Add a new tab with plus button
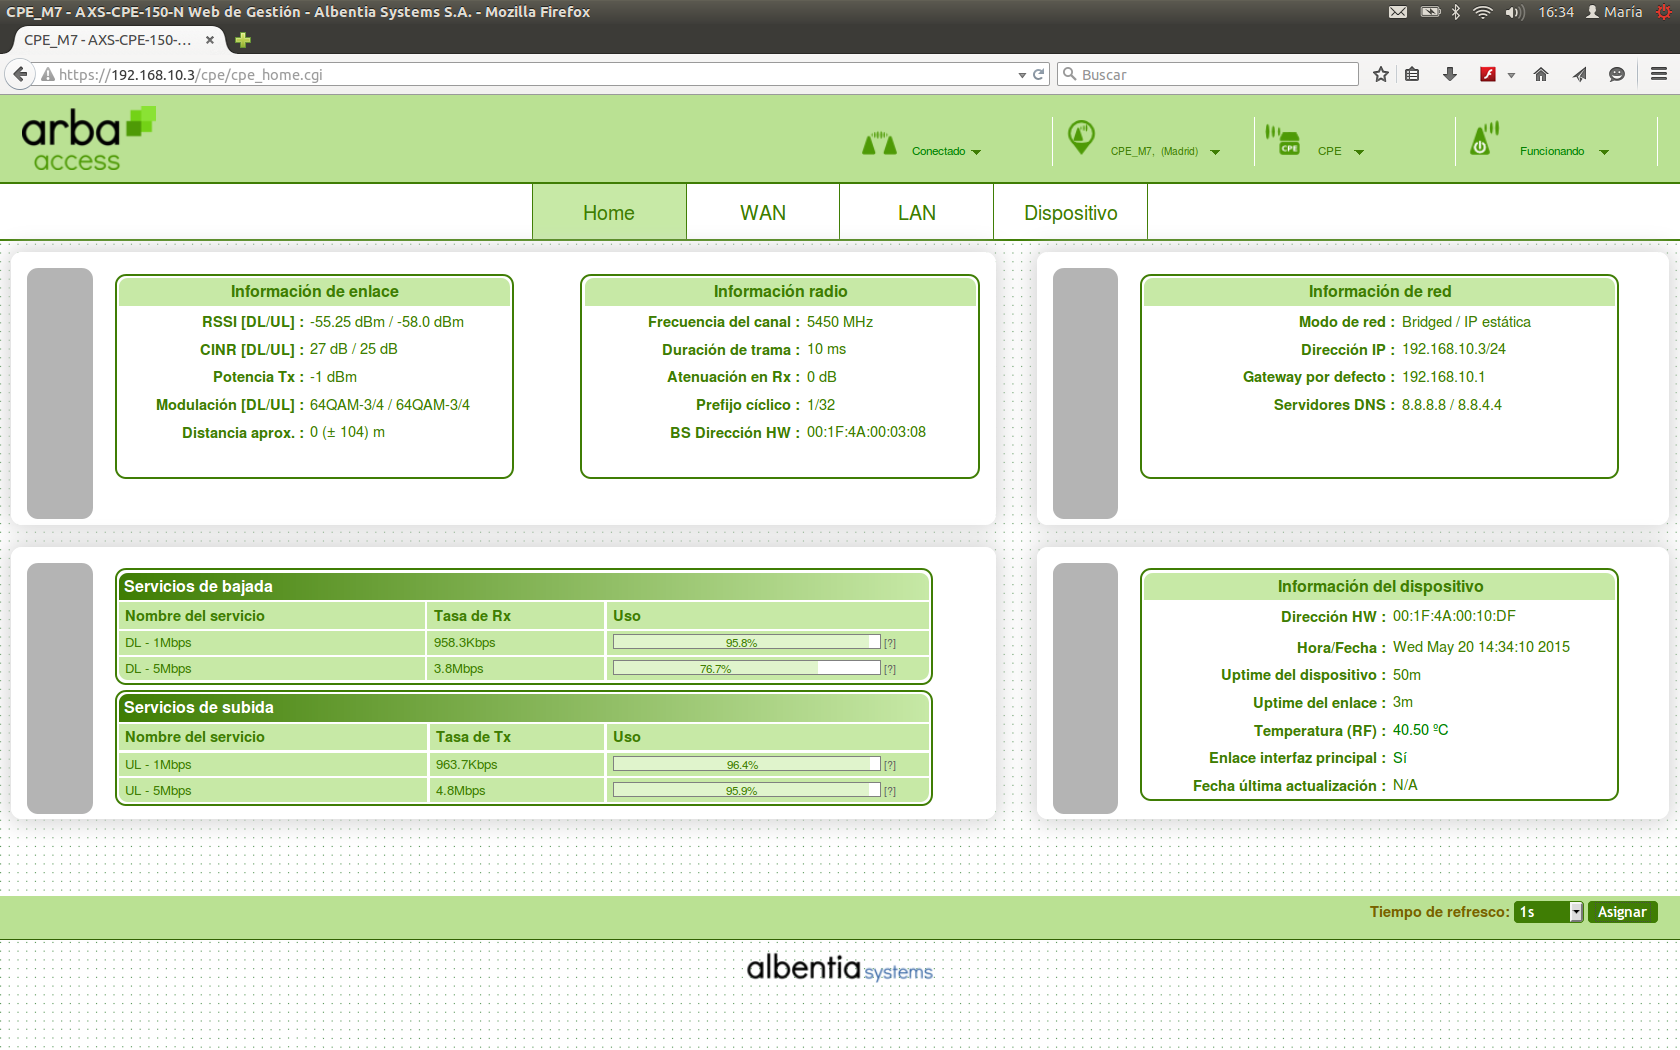Screen dimensions: 1680x1050 tap(243, 40)
